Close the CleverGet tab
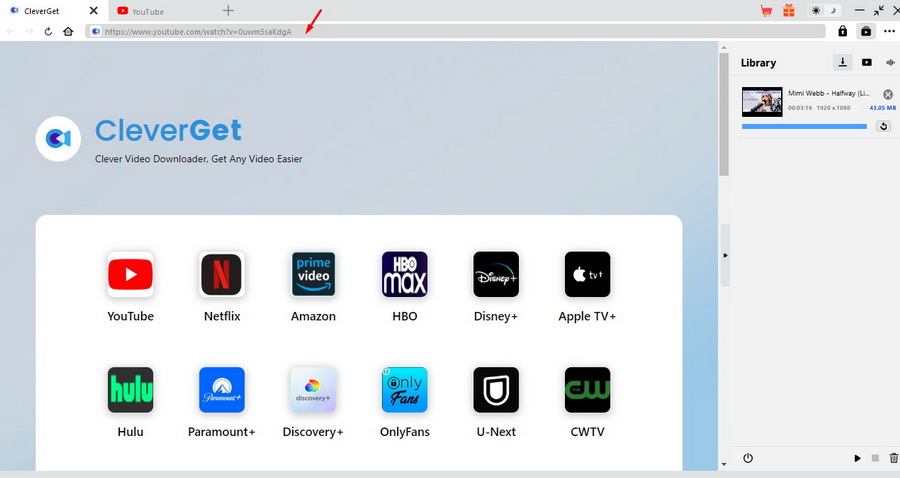 point(94,10)
